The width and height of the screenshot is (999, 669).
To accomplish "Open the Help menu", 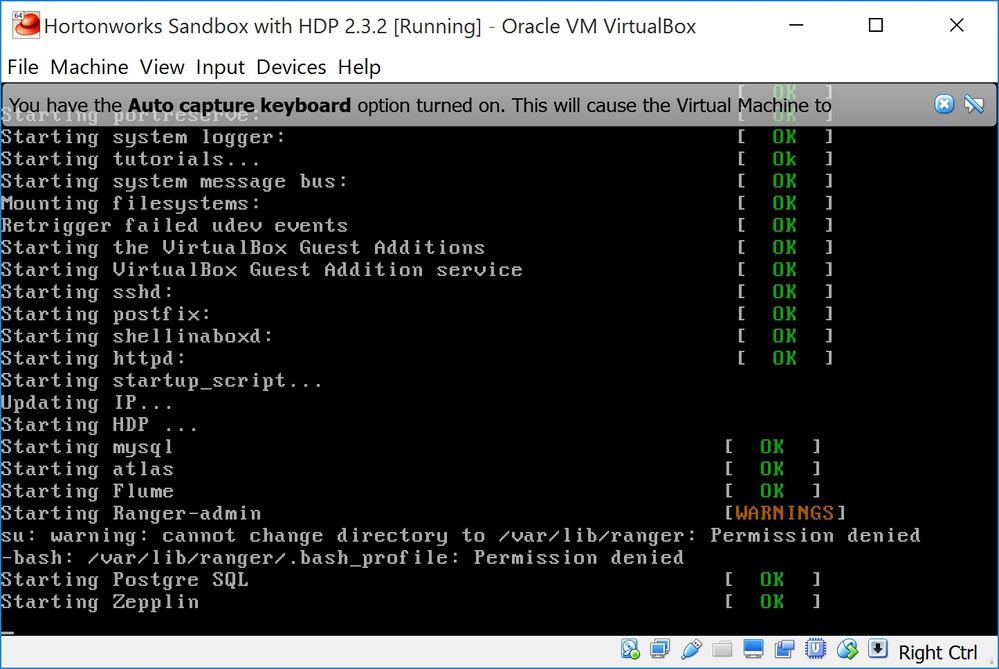I will [x=359, y=67].
